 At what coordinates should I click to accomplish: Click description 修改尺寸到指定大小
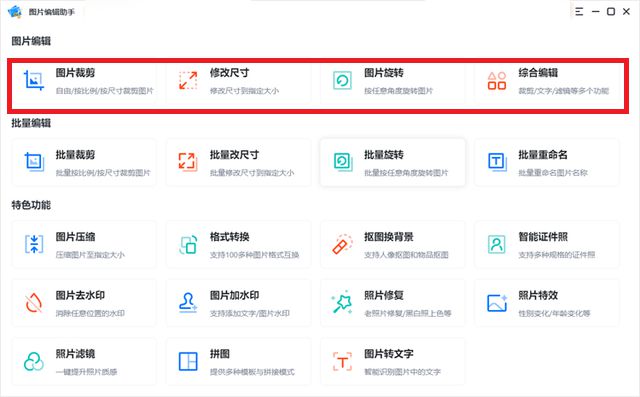[x=244, y=91]
